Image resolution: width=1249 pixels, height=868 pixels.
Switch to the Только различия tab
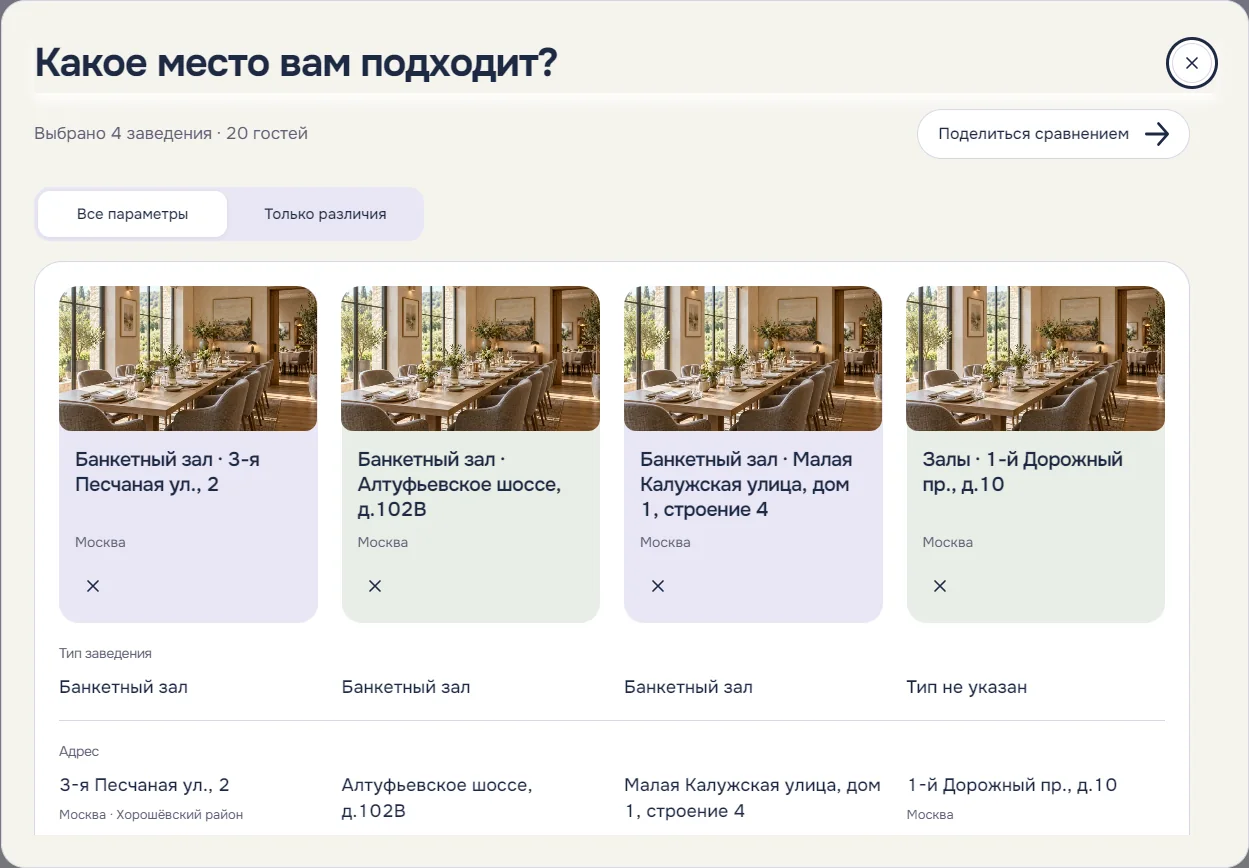pyautogui.click(x=325, y=214)
